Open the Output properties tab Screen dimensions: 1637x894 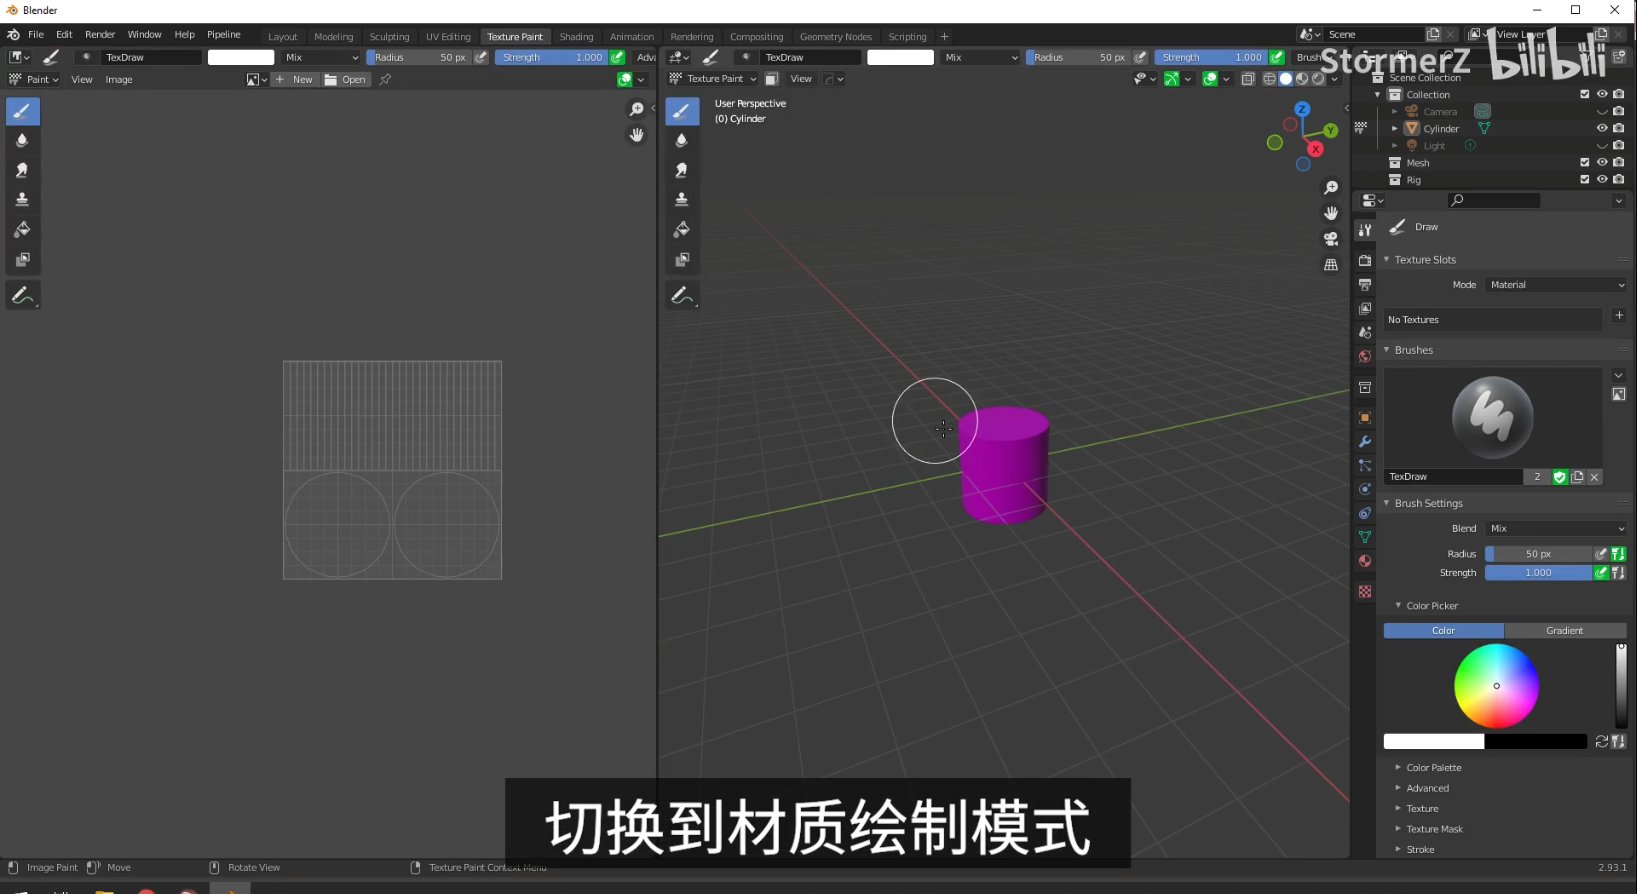(1365, 285)
